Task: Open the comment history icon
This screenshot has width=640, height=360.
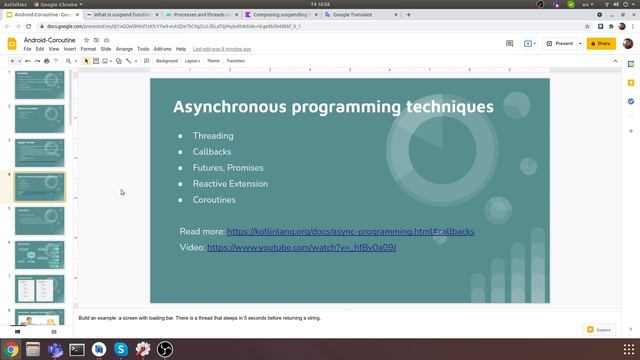Action: click(x=509, y=43)
